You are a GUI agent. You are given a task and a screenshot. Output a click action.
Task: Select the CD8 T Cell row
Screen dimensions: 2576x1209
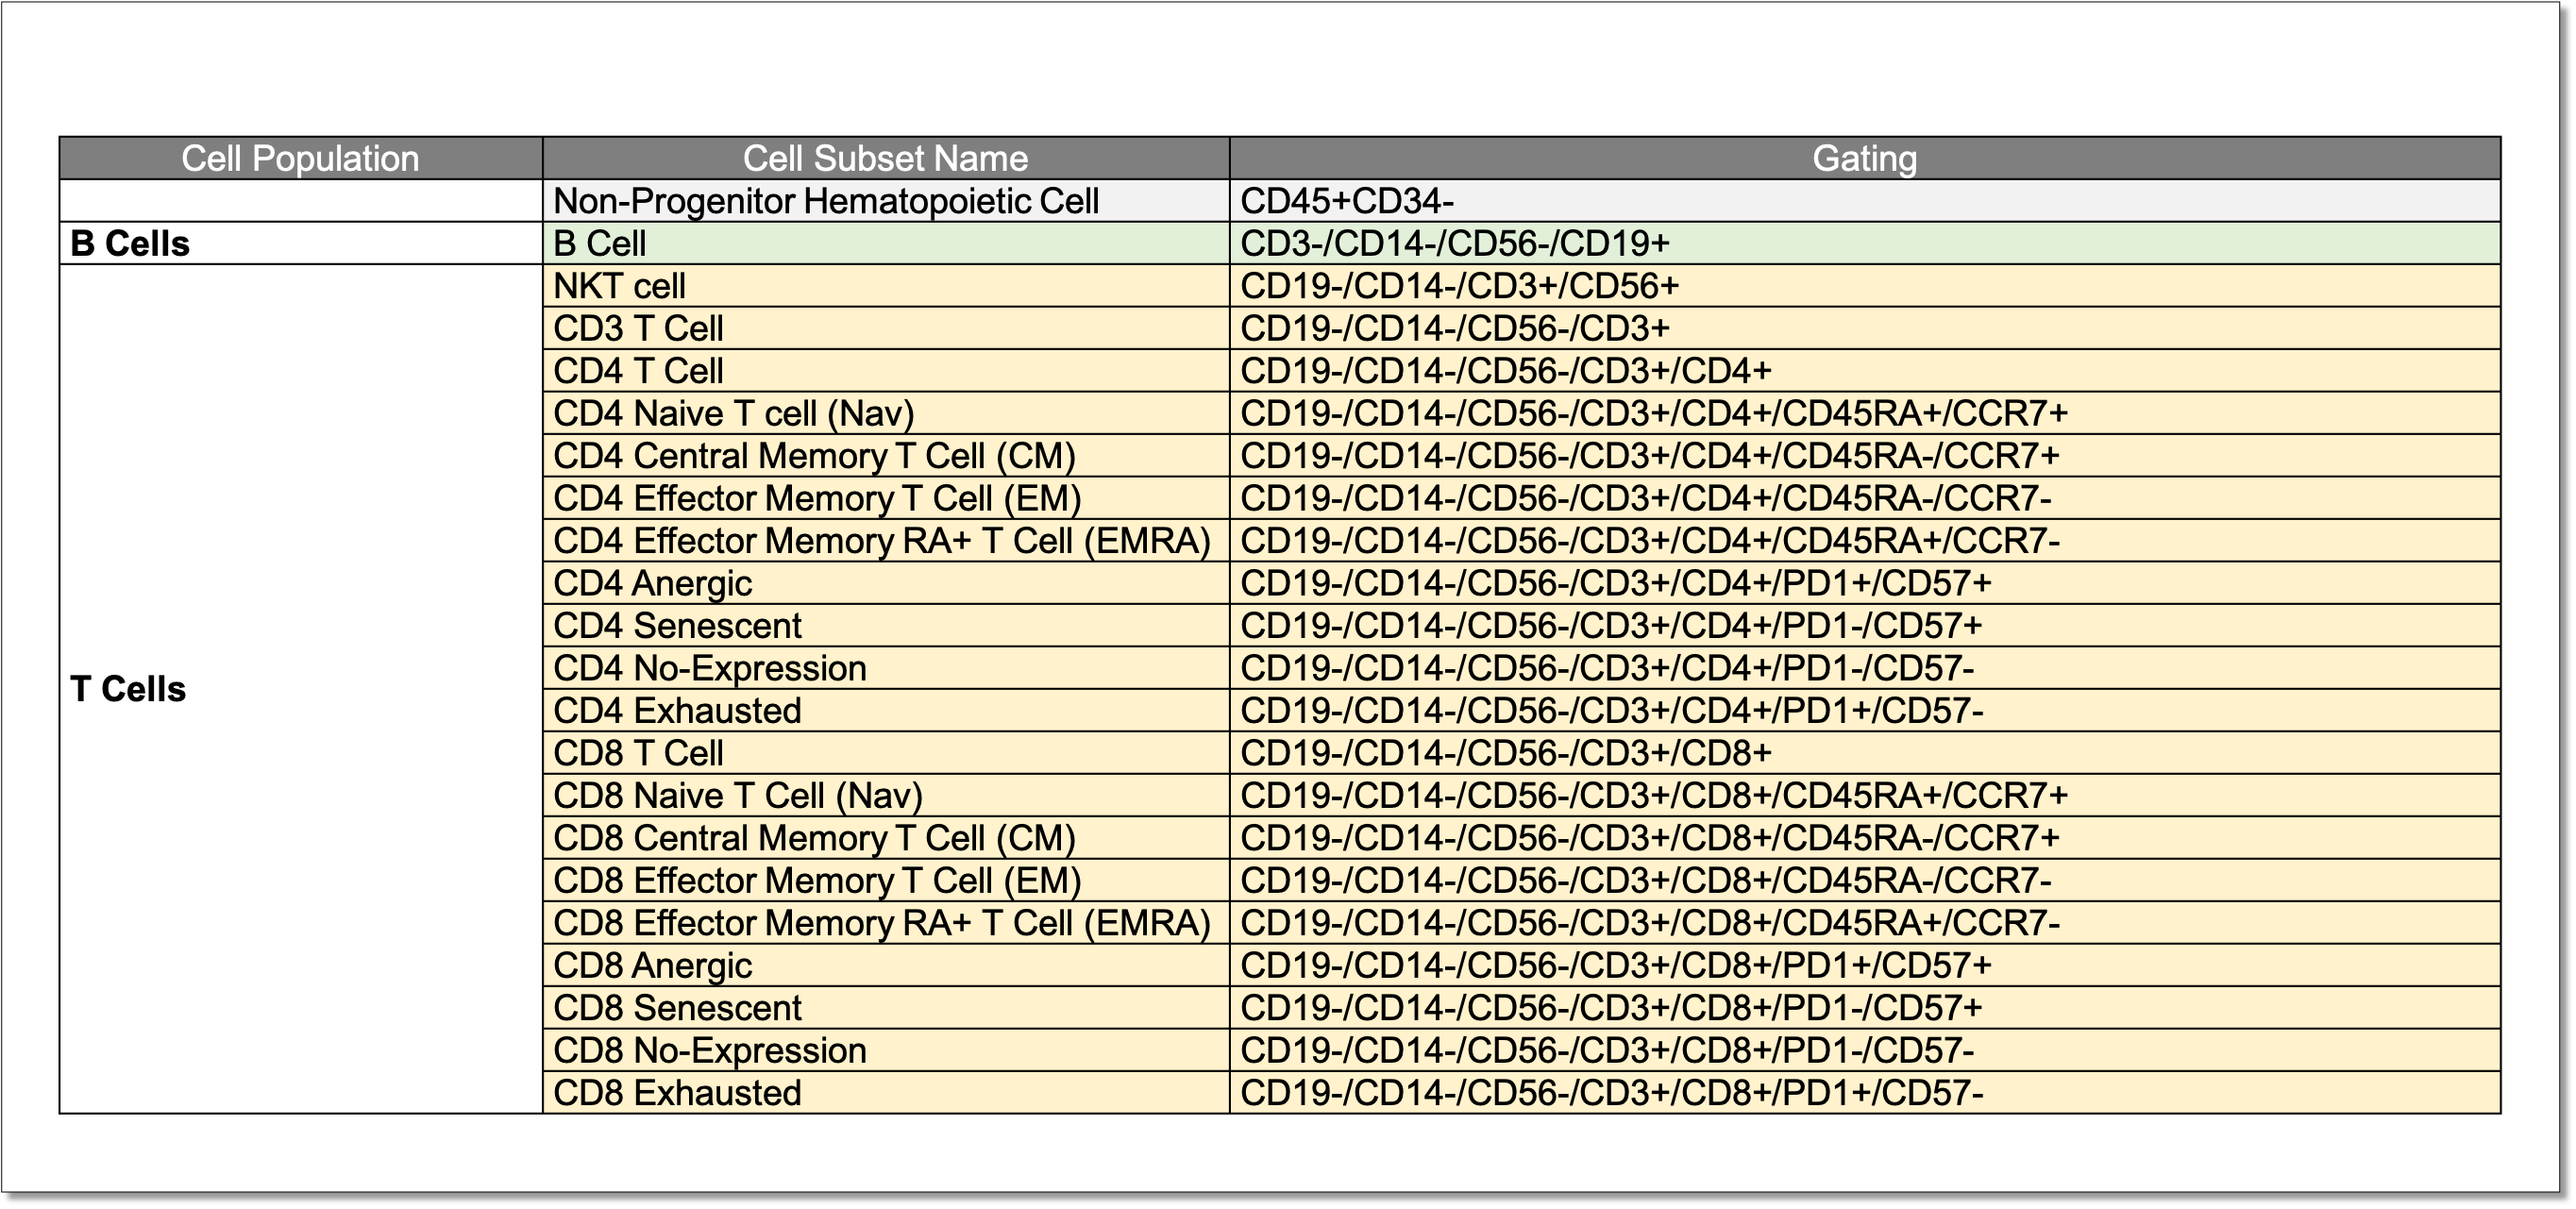639,753
